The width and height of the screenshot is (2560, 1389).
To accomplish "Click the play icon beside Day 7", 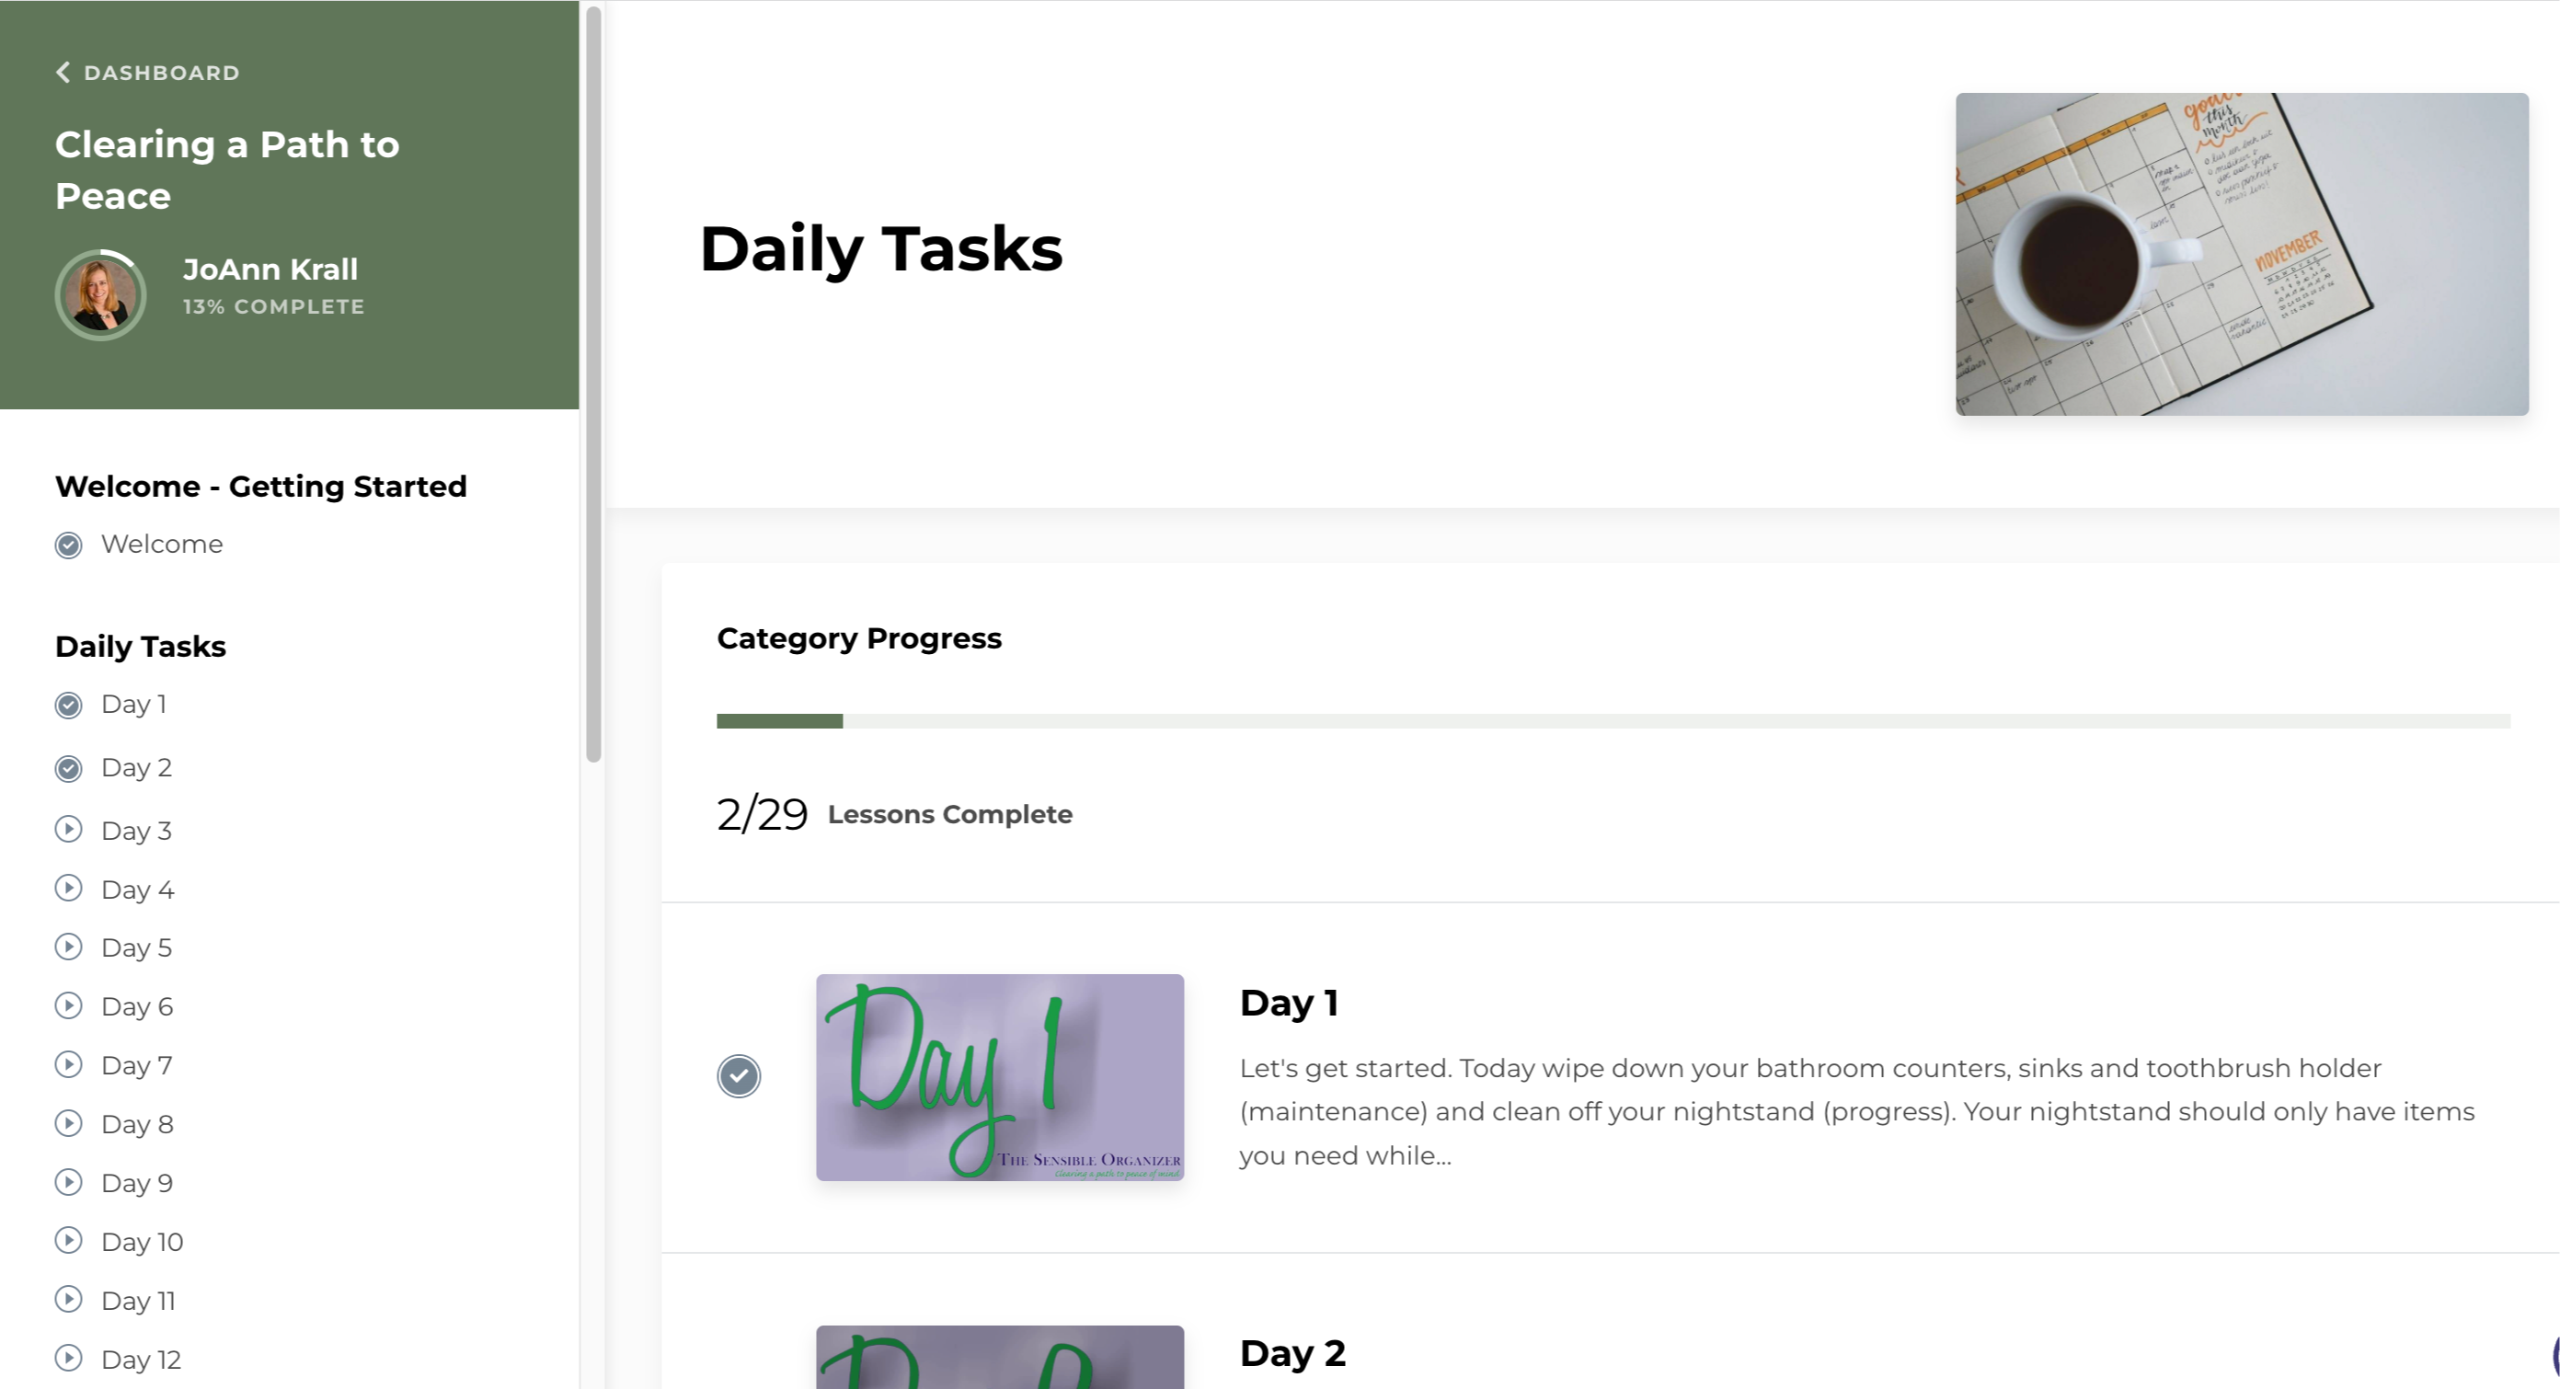I will [x=68, y=1064].
